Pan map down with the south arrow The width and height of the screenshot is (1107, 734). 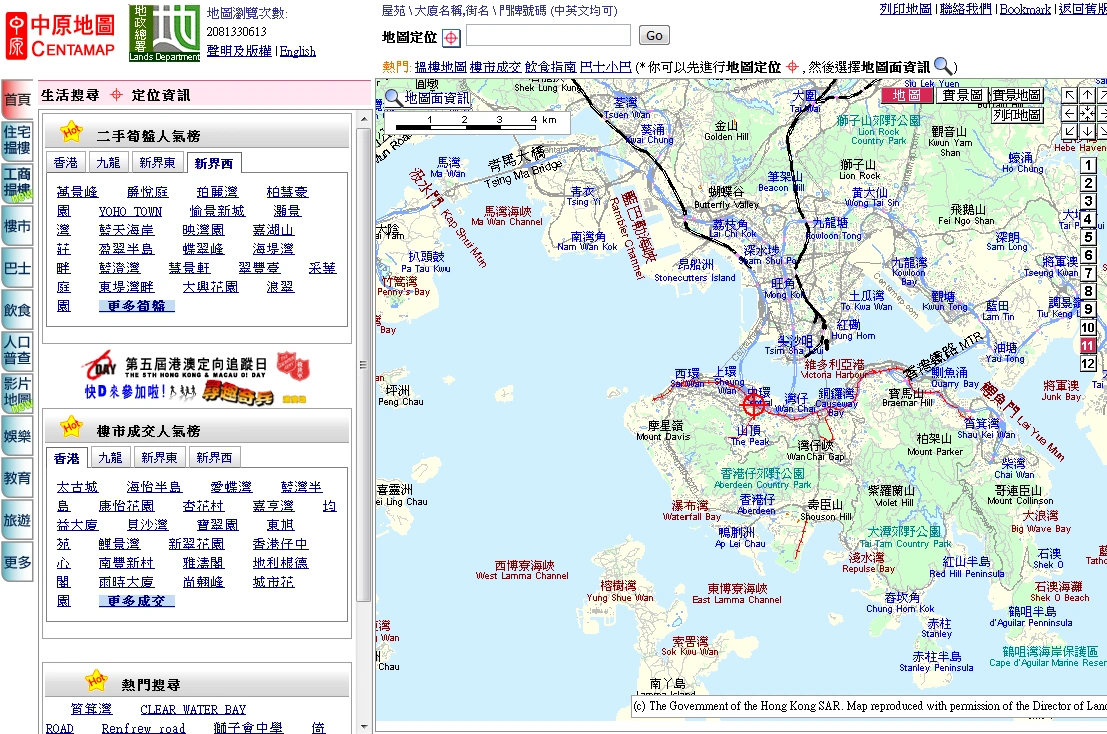click(x=1088, y=131)
